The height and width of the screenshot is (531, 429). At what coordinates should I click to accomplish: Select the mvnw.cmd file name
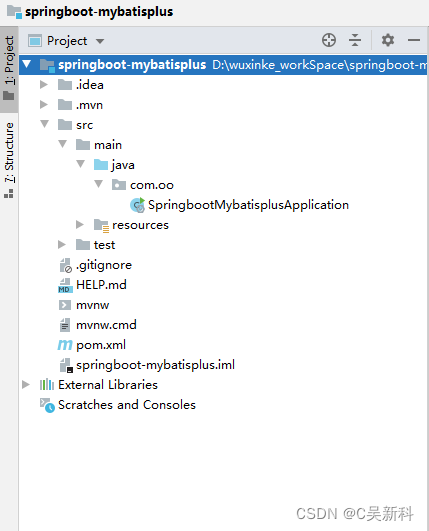click(x=106, y=325)
